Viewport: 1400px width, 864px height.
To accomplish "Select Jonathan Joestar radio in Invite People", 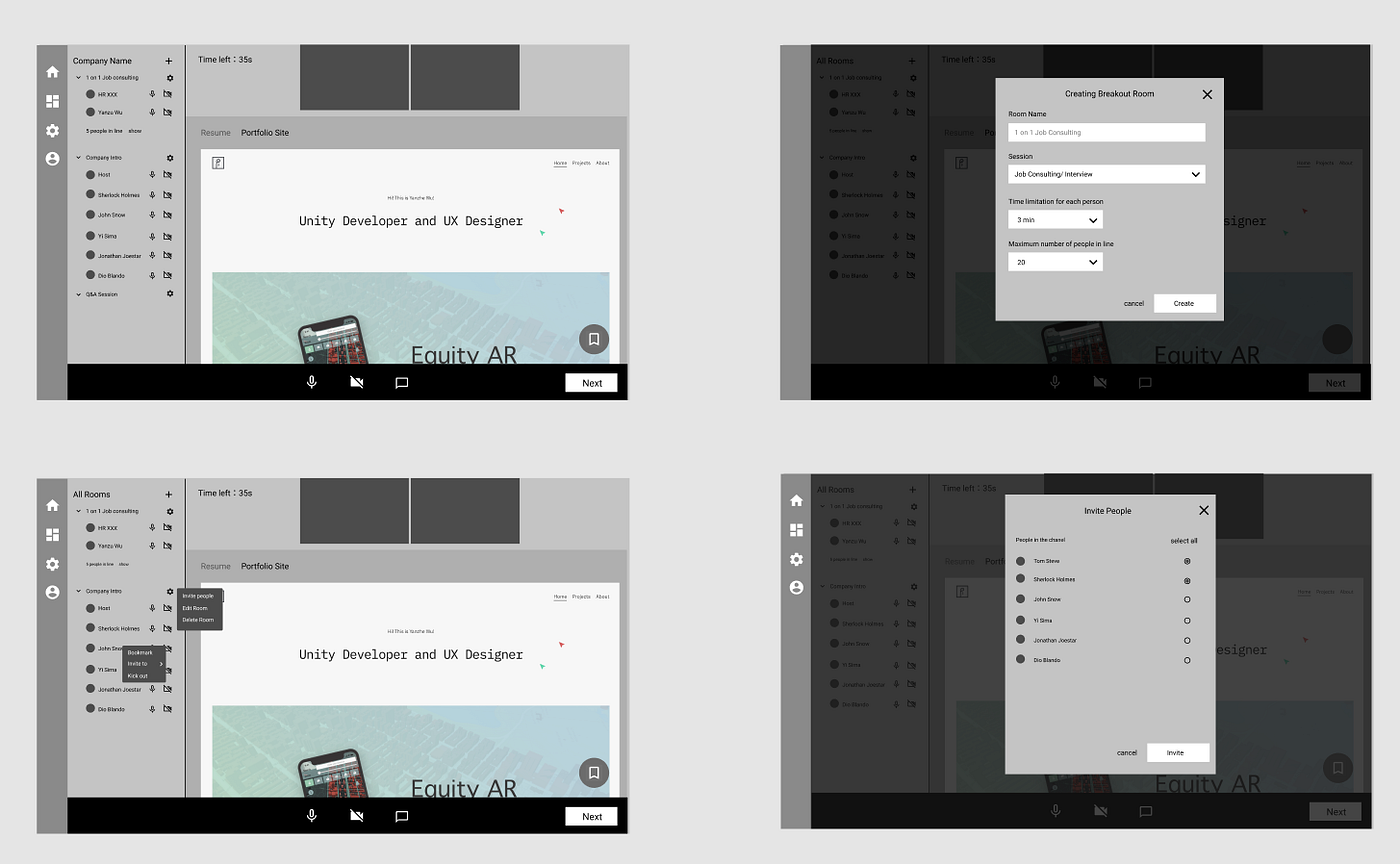I will (1187, 640).
